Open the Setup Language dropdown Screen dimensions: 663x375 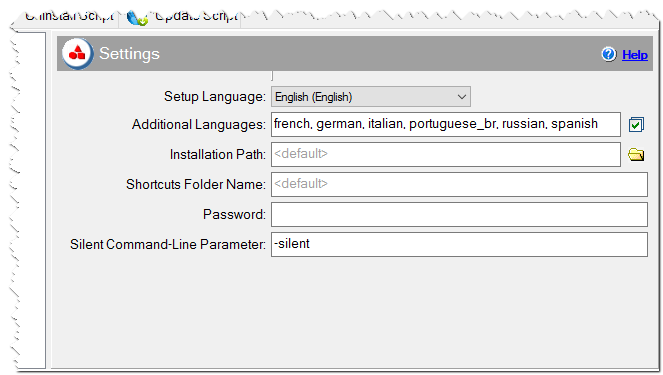(x=371, y=97)
